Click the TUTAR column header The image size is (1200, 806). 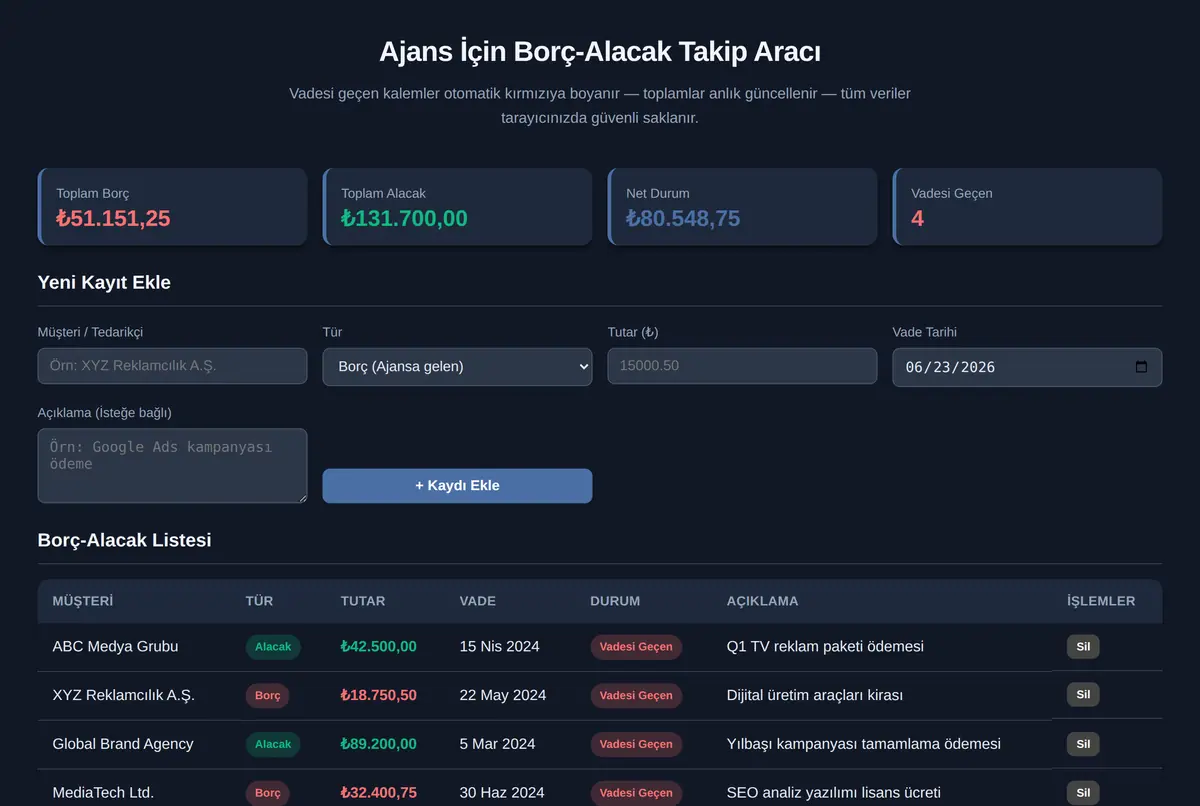pos(363,601)
